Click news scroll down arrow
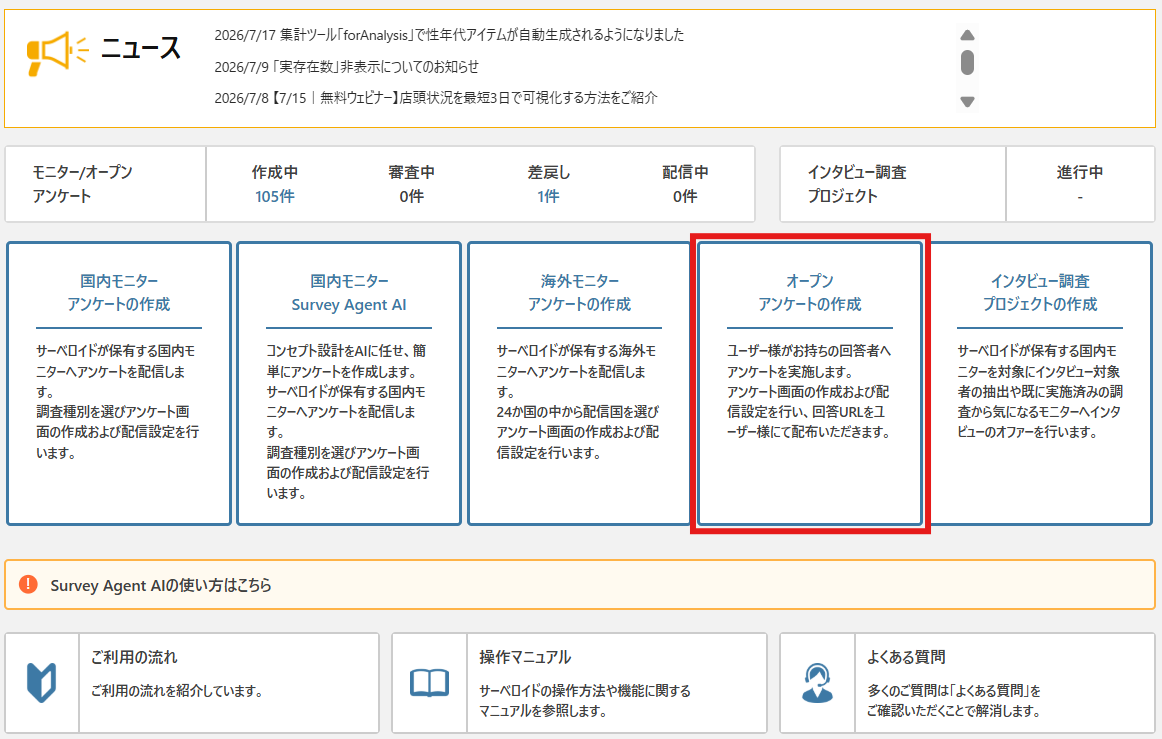The height and width of the screenshot is (739, 1162). pyautogui.click(x=967, y=102)
